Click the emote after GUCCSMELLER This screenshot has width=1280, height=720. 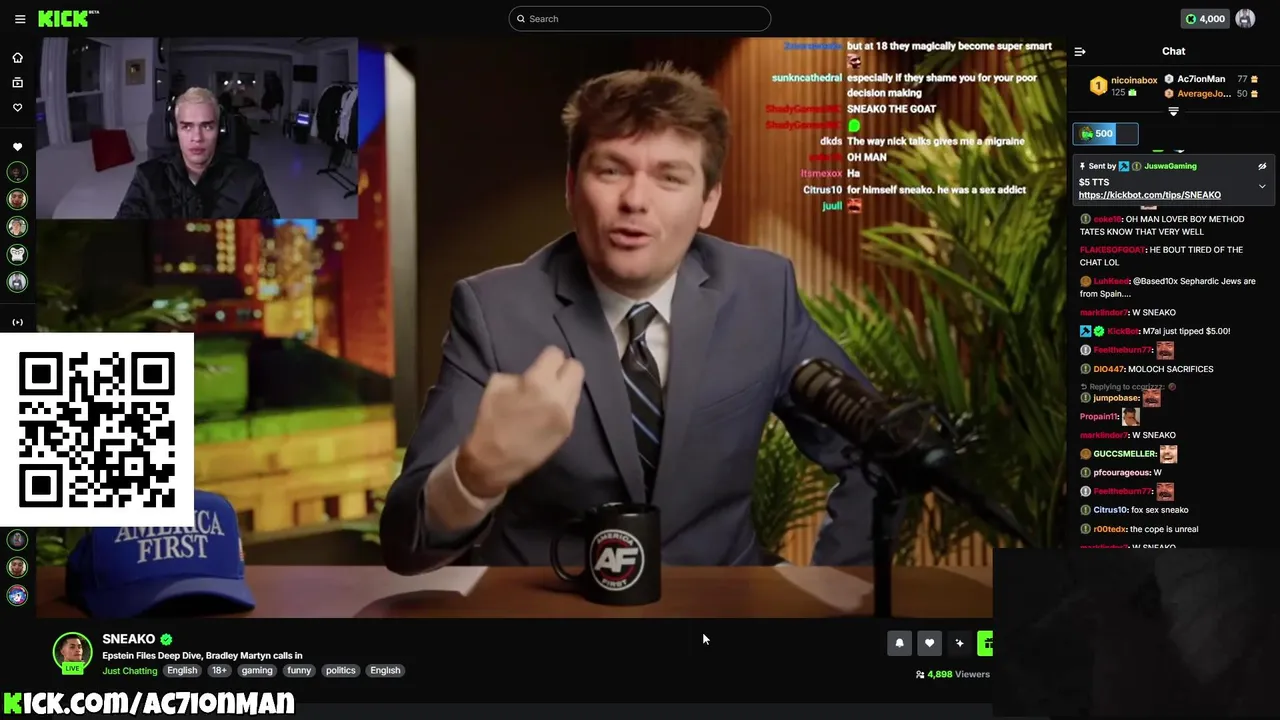coord(1168,454)
